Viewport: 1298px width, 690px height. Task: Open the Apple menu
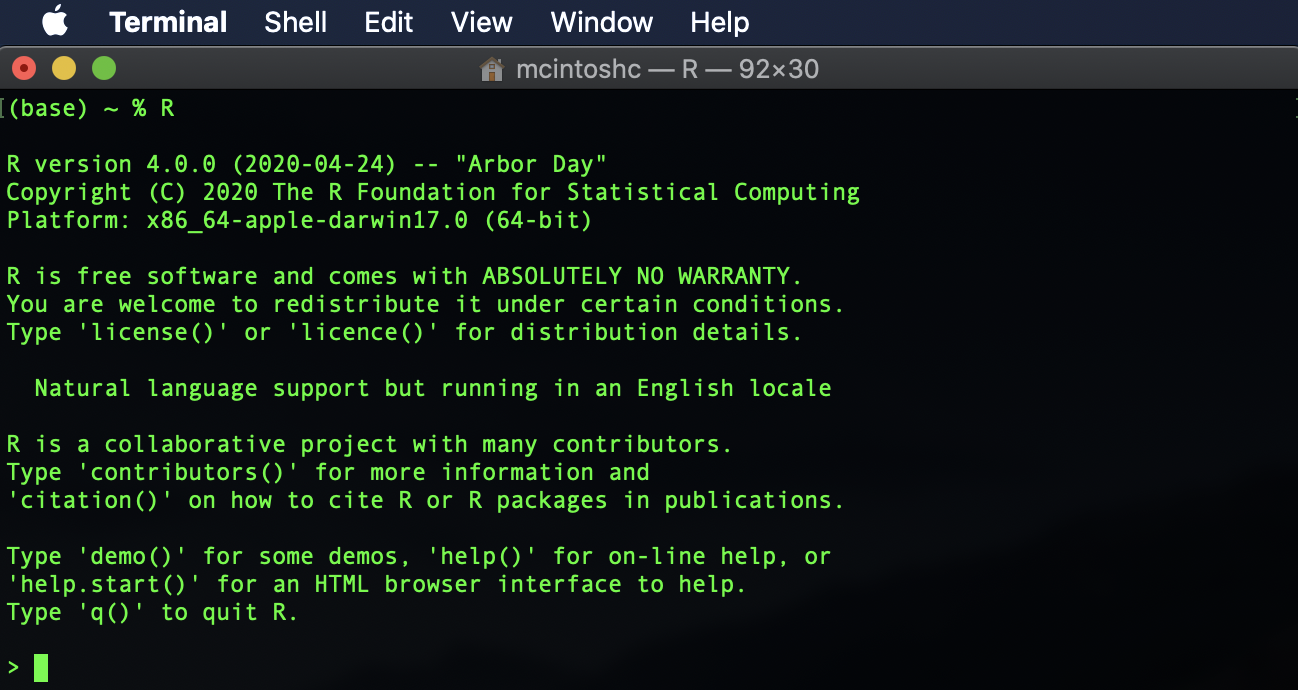(x=55, y=21)
